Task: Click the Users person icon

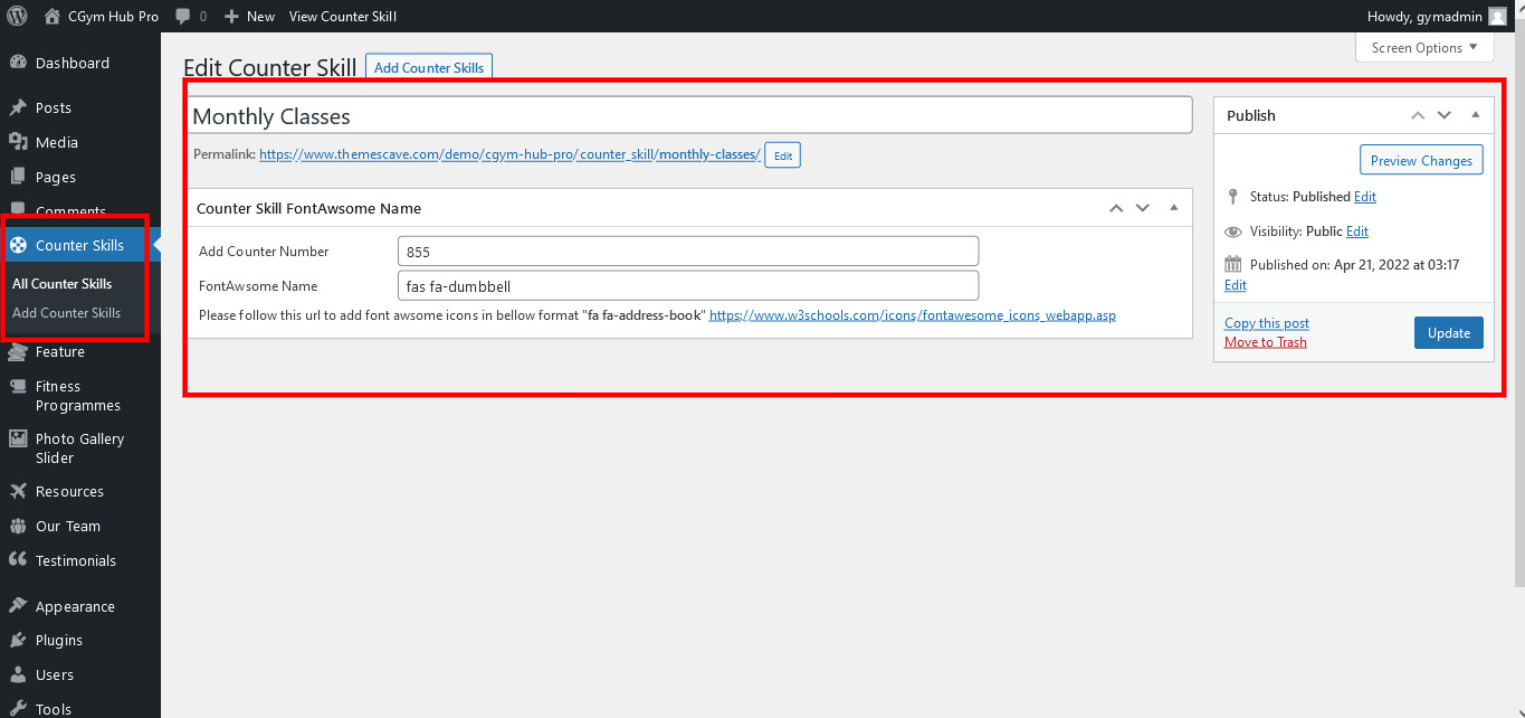Action: click(18, 675)
